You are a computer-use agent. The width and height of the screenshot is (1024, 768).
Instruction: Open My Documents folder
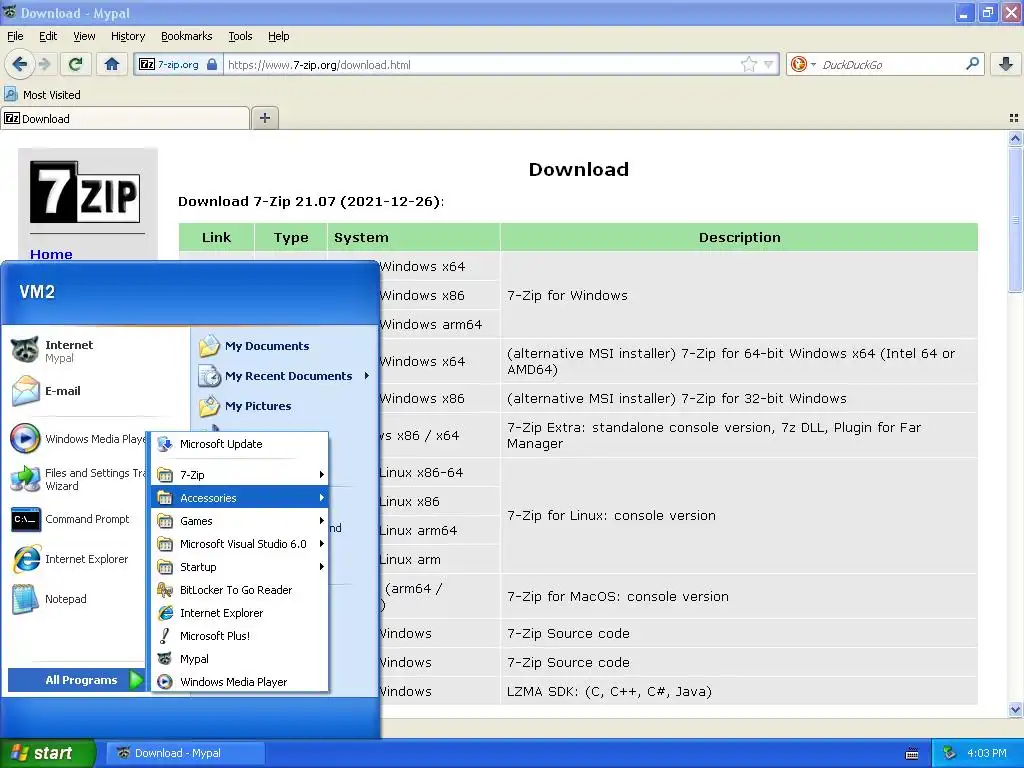coord(253,345)
